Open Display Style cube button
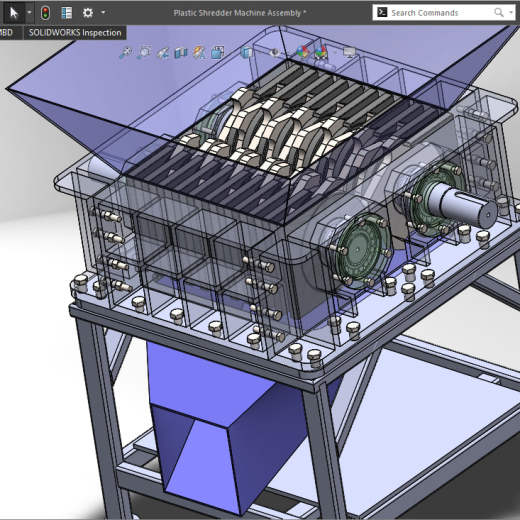The image size is (520, 520). point(247,53)
